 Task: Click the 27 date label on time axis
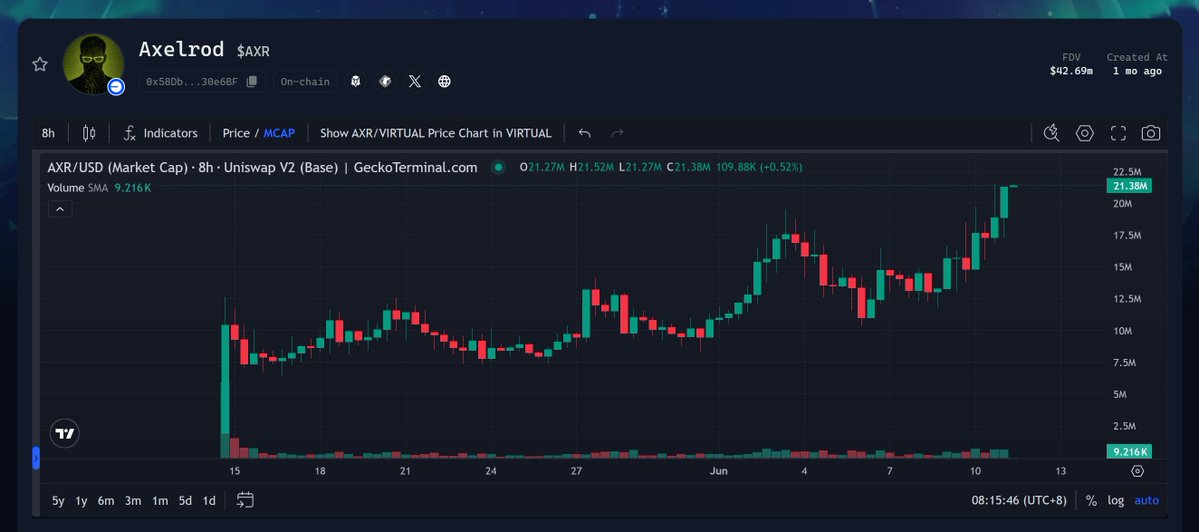click(576, 471)
